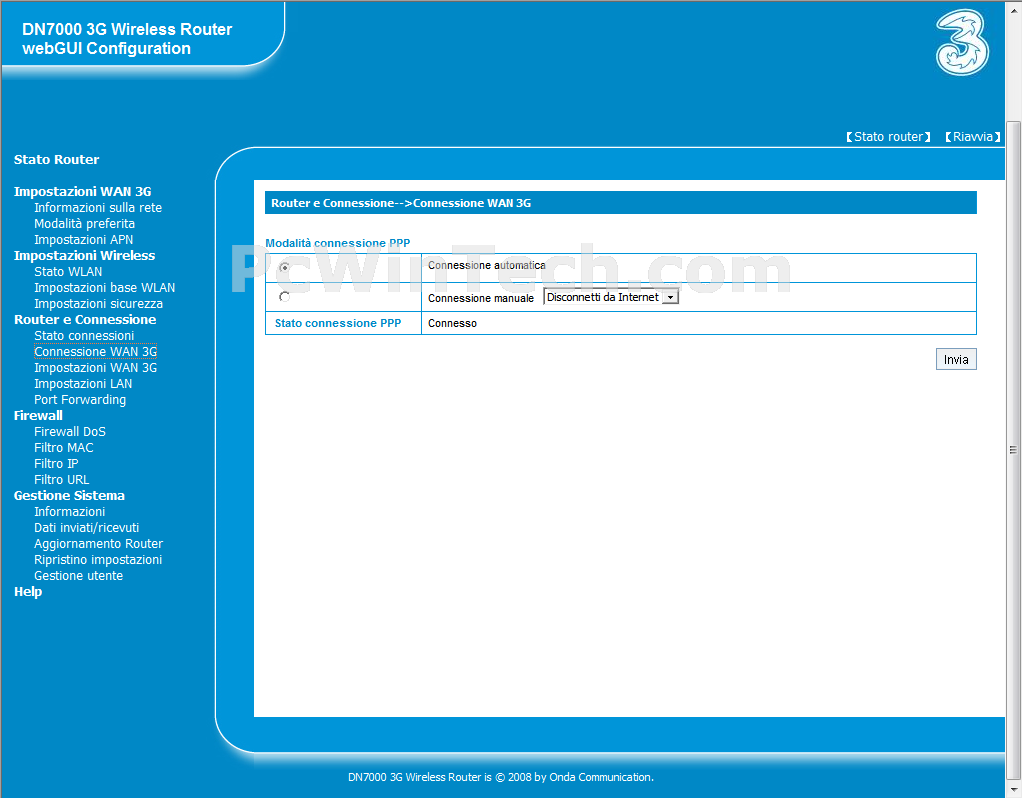Open Filtro URL page
Viewport: 1022px width, 798px height.
point(61,479)
